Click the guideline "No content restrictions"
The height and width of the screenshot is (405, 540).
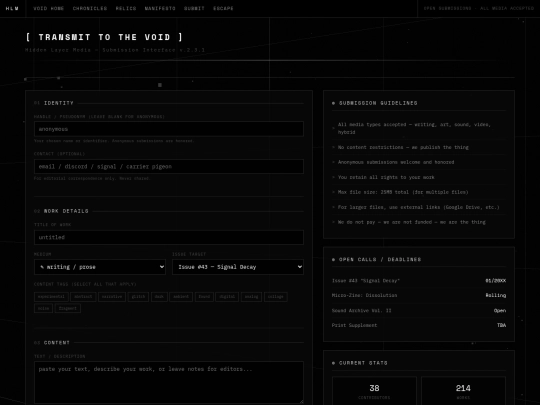419,147
